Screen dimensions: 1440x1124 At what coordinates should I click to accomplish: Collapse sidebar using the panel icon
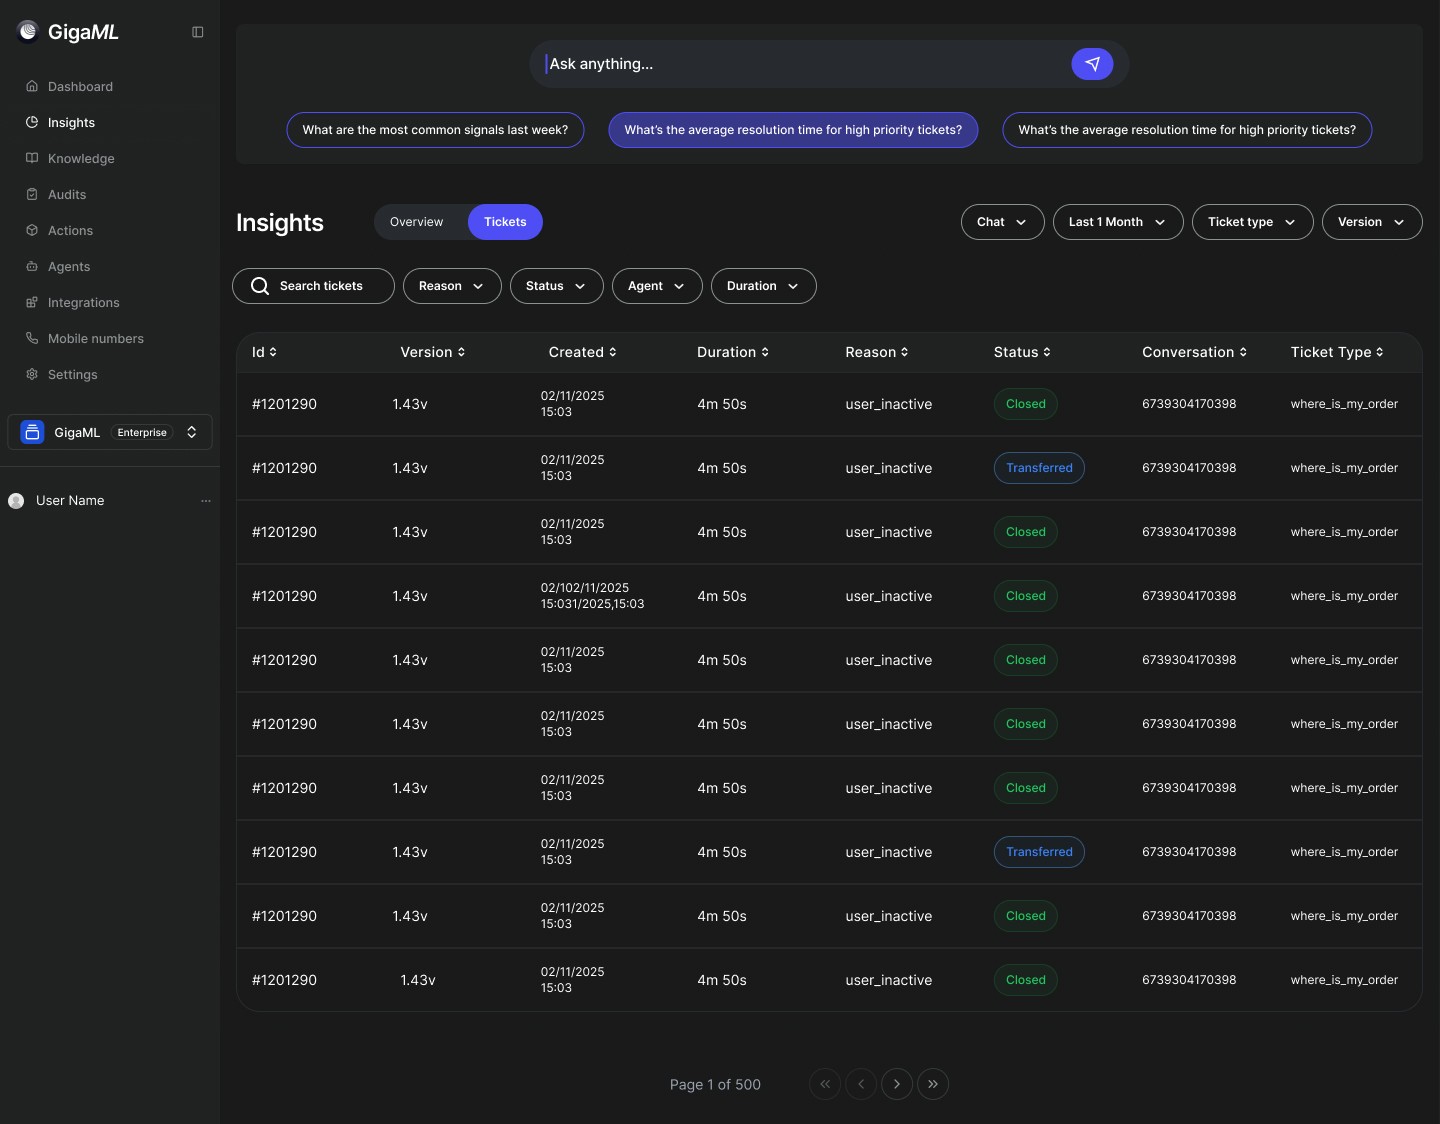tap(198, 32)
